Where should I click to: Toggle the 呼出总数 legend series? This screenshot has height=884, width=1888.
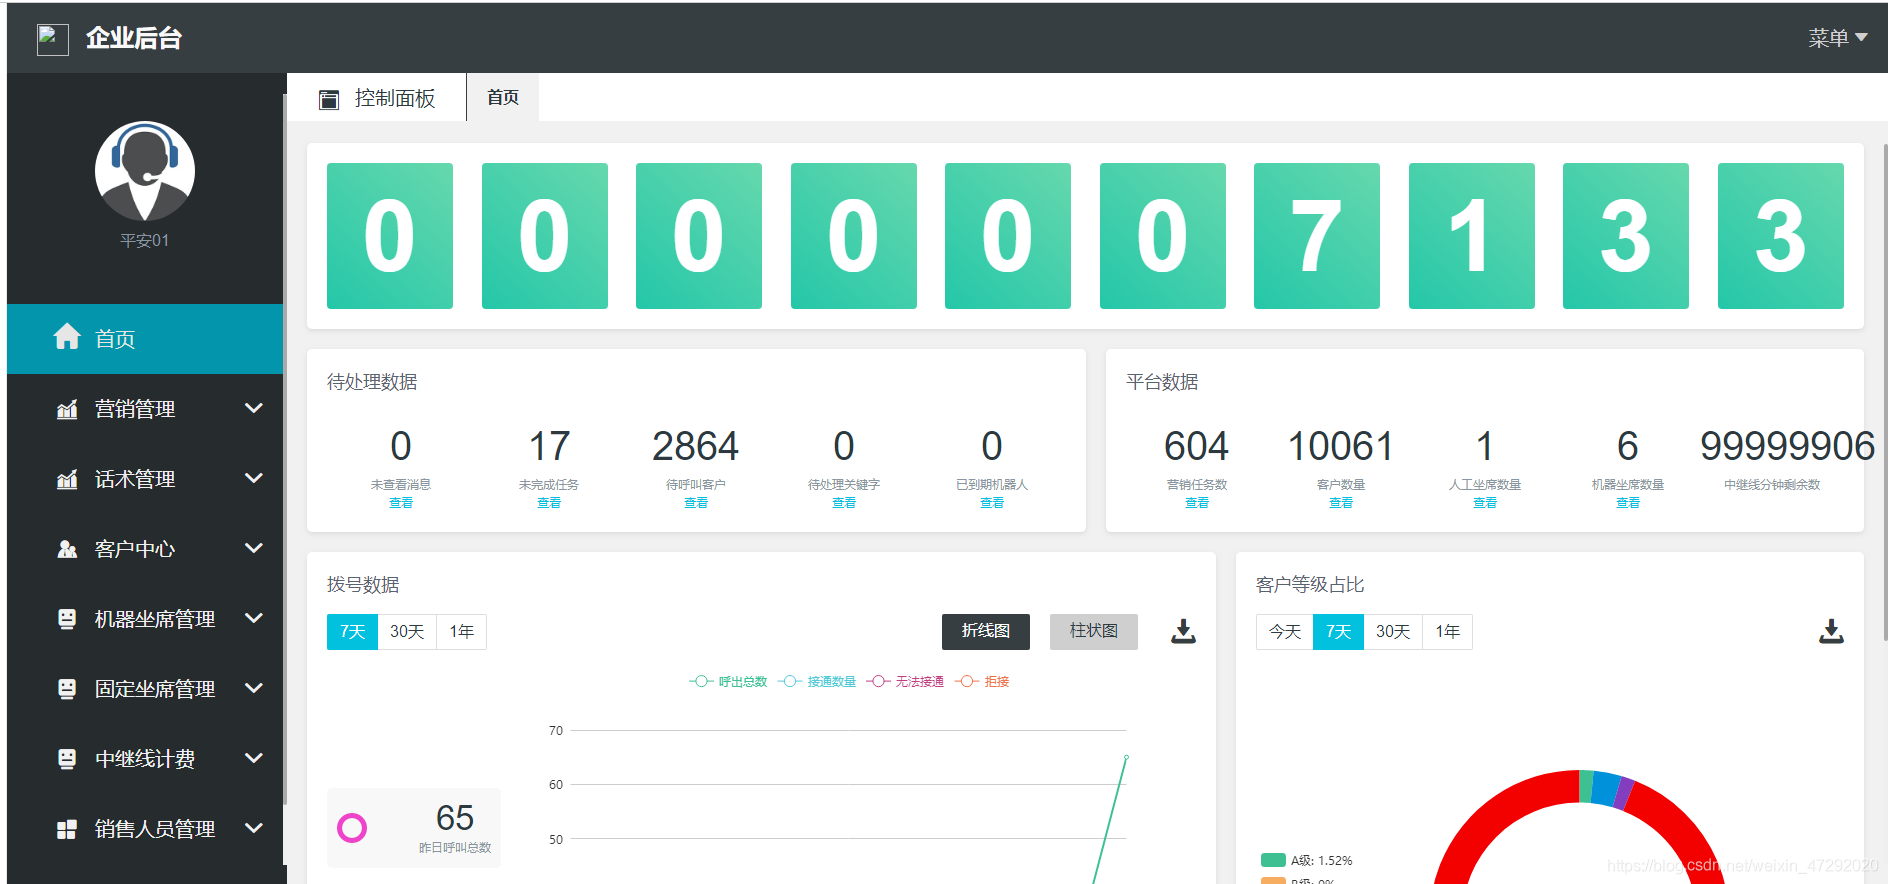point(729,682)
